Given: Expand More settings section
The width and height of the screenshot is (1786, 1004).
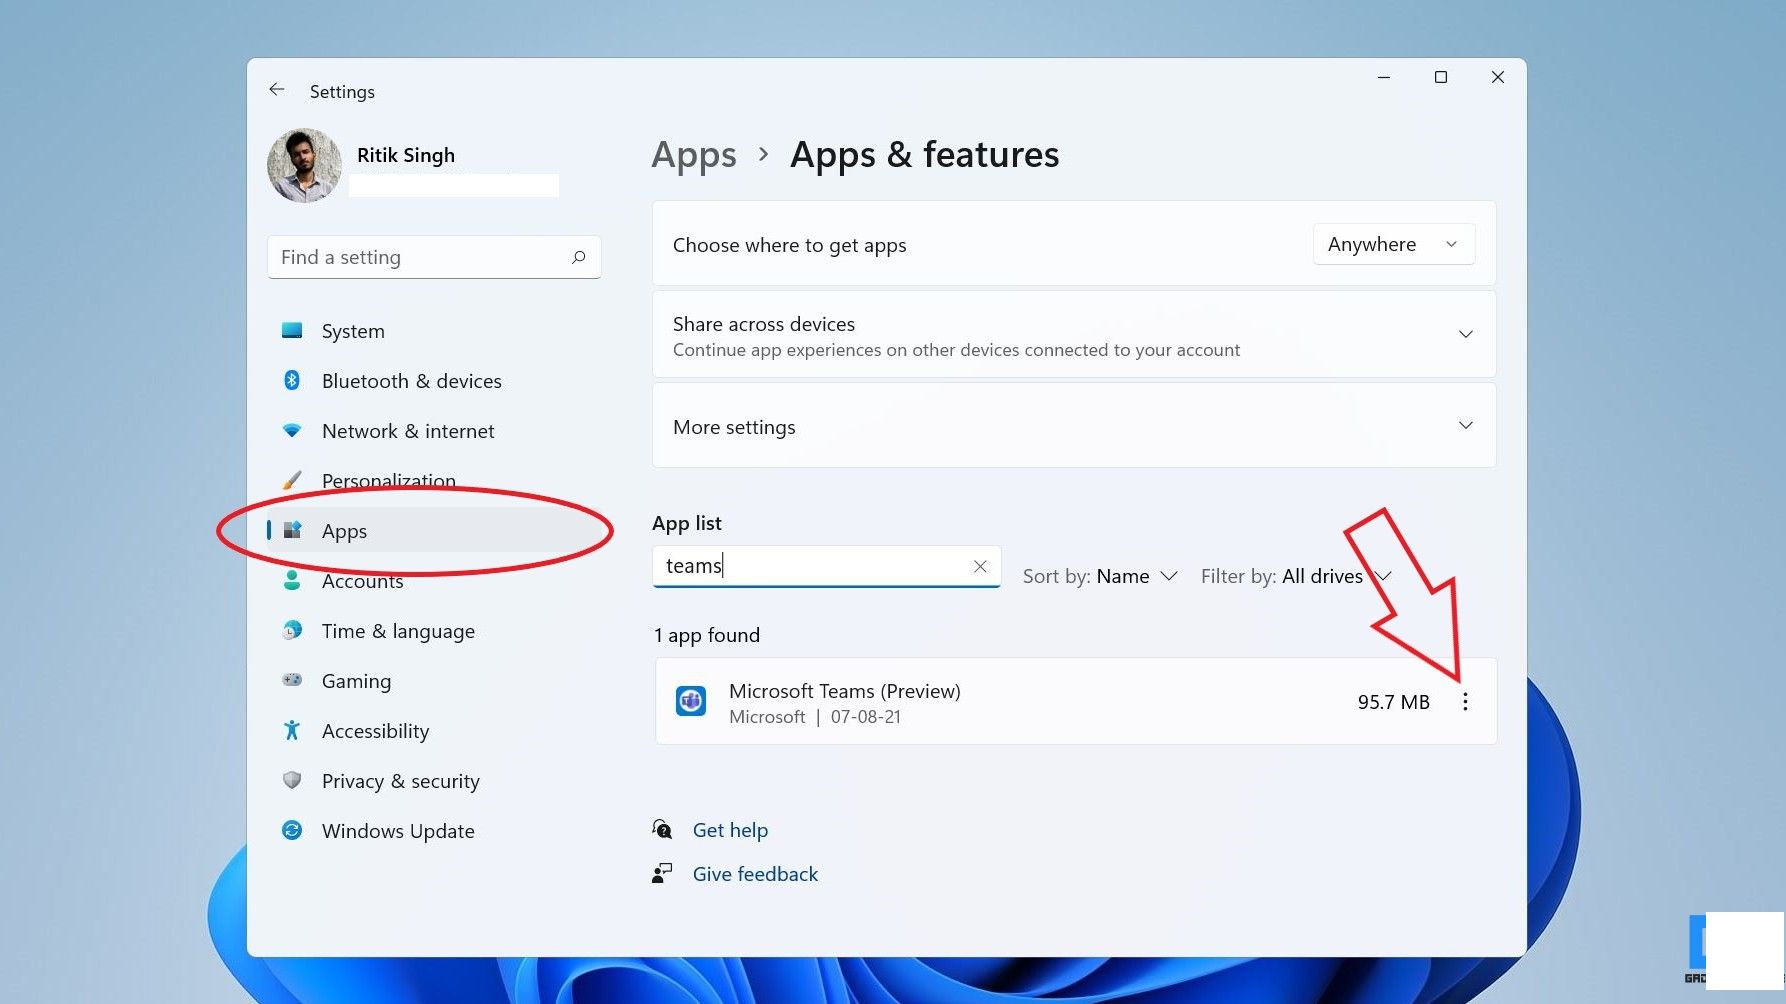Looking at the screenshot, I should coord(1465,425).
